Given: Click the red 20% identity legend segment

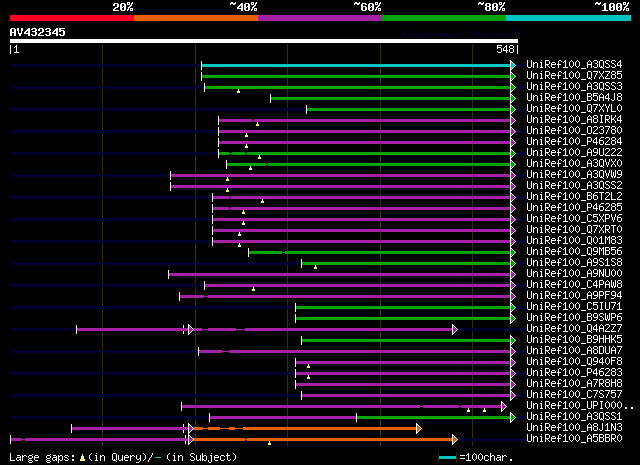Looking at the screenshot, I should point(72,18).
